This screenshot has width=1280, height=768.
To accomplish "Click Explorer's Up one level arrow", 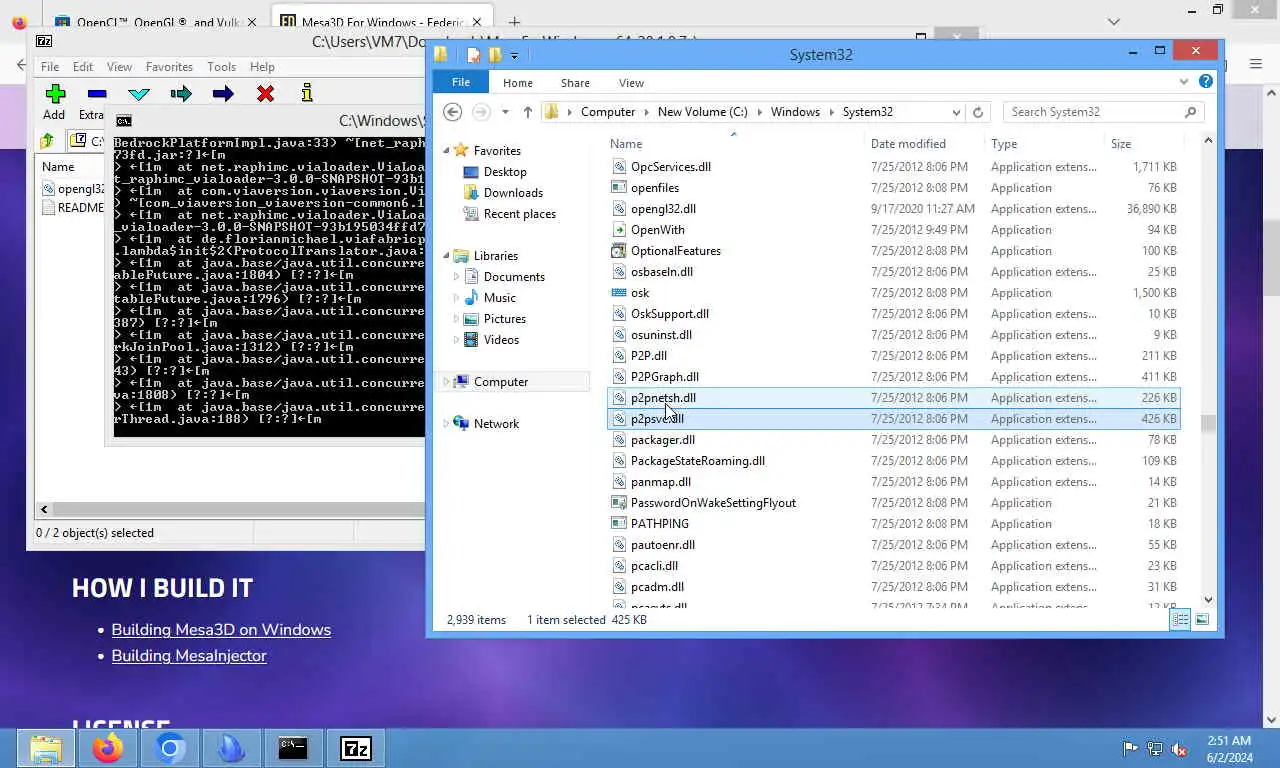I will pos(528,112).
